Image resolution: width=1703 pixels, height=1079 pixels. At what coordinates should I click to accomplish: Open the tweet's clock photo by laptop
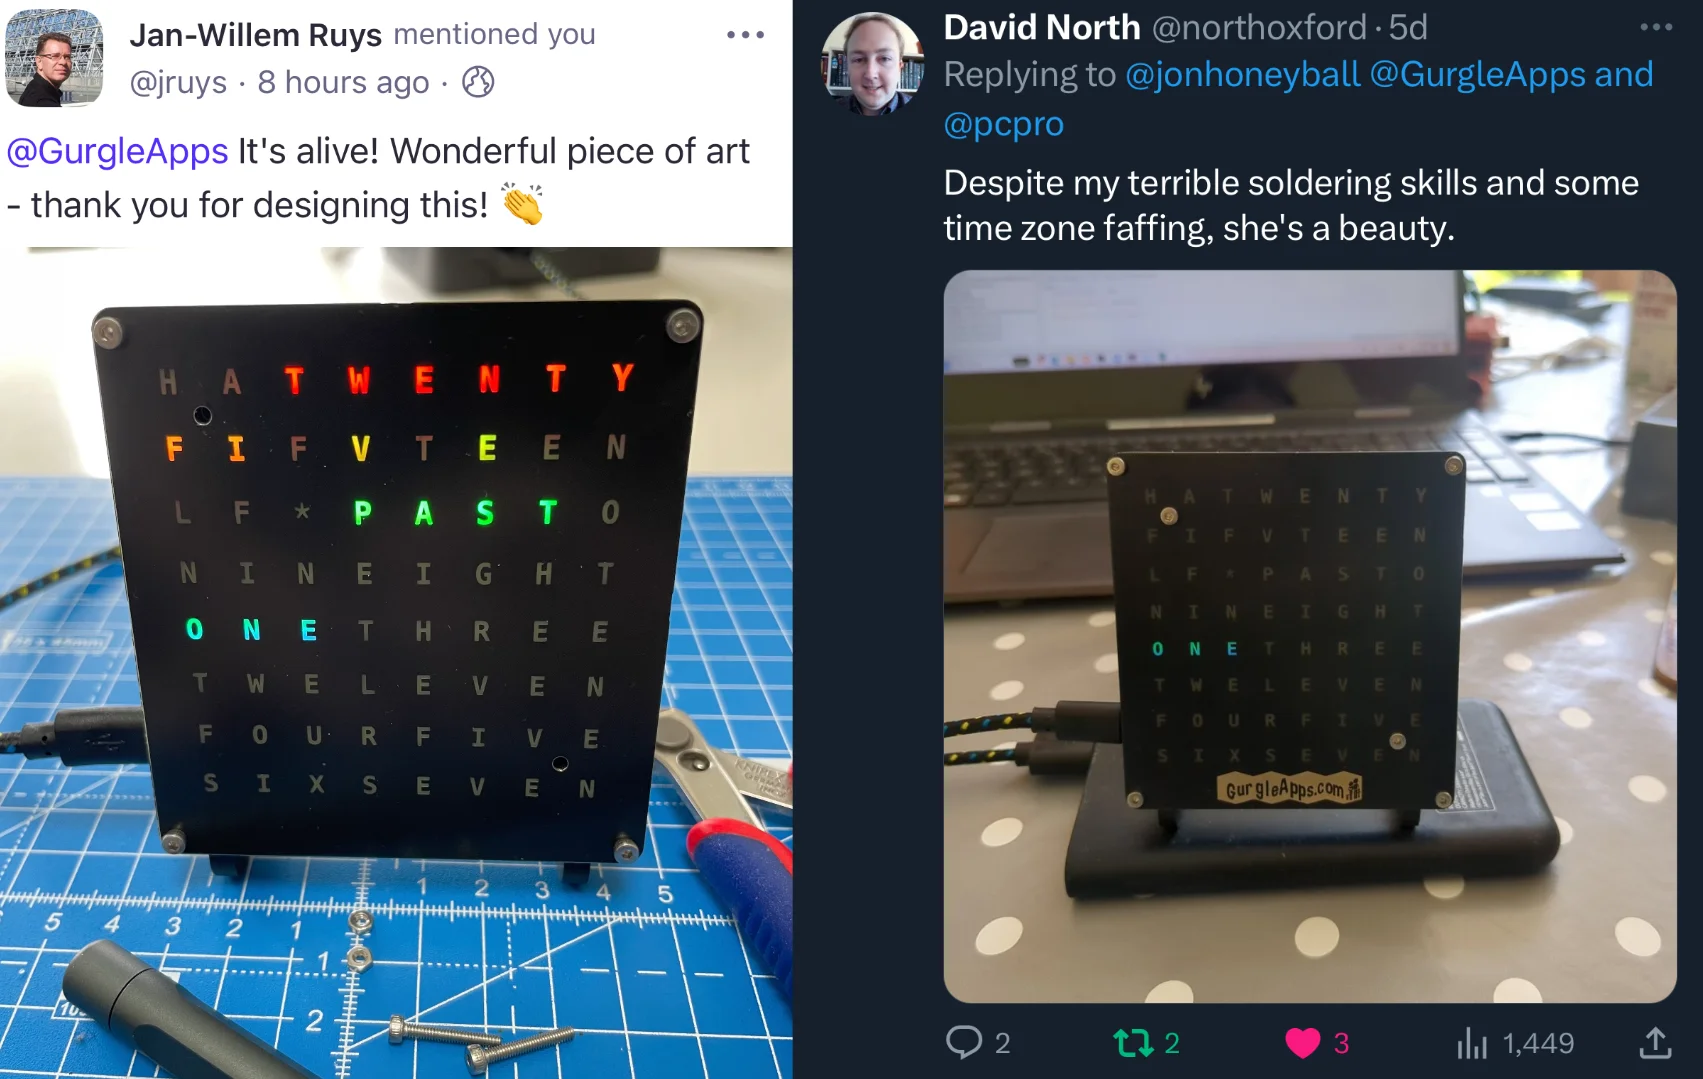(1309, 636)
